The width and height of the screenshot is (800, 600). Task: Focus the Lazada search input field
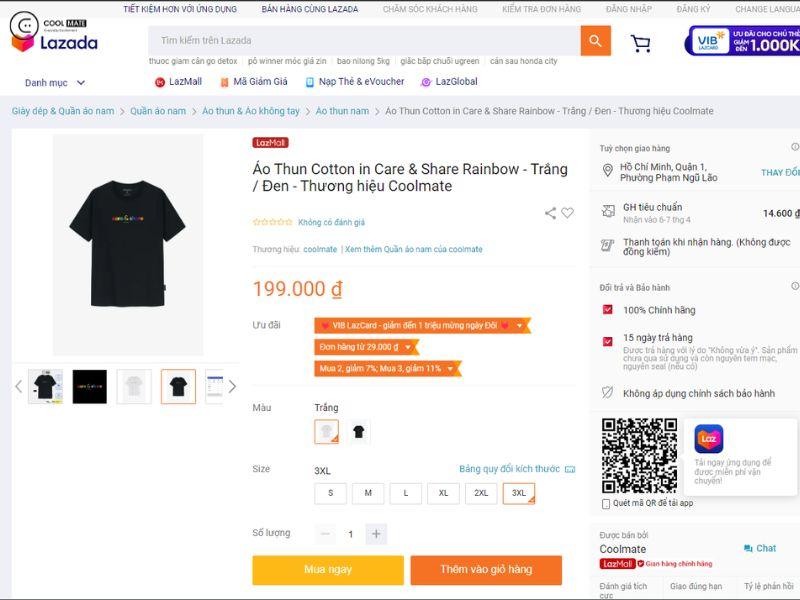pos(364,40)
